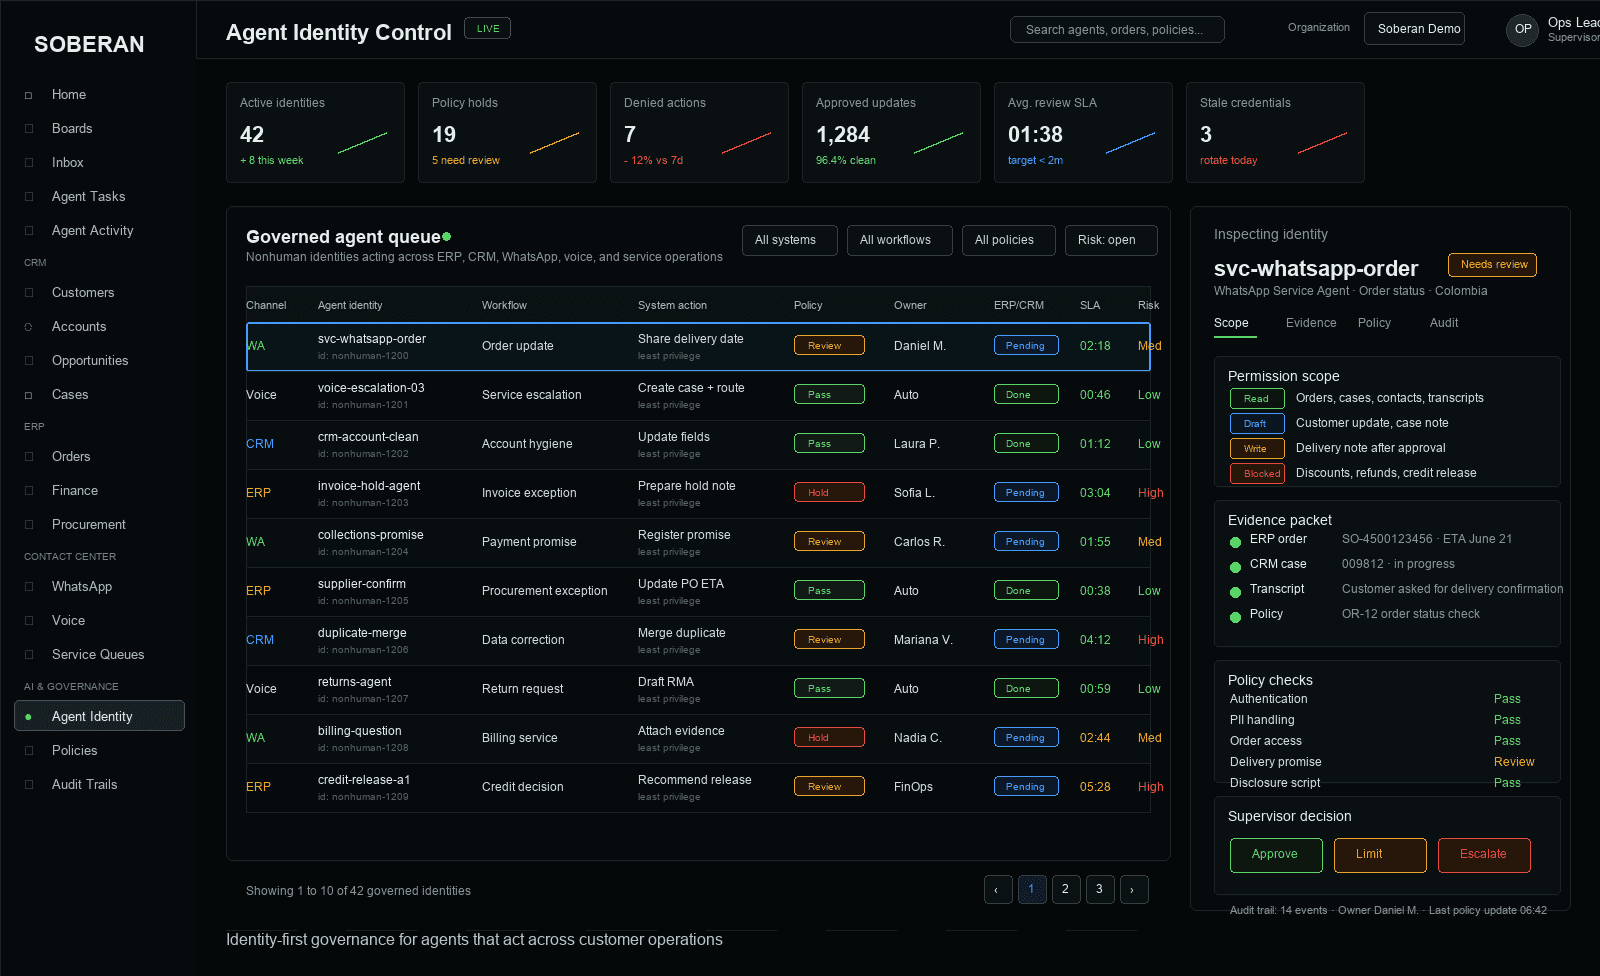Click the Audit Trails sidebar icon
This screenshot has height=976, width=1600.
coord(29,785)
